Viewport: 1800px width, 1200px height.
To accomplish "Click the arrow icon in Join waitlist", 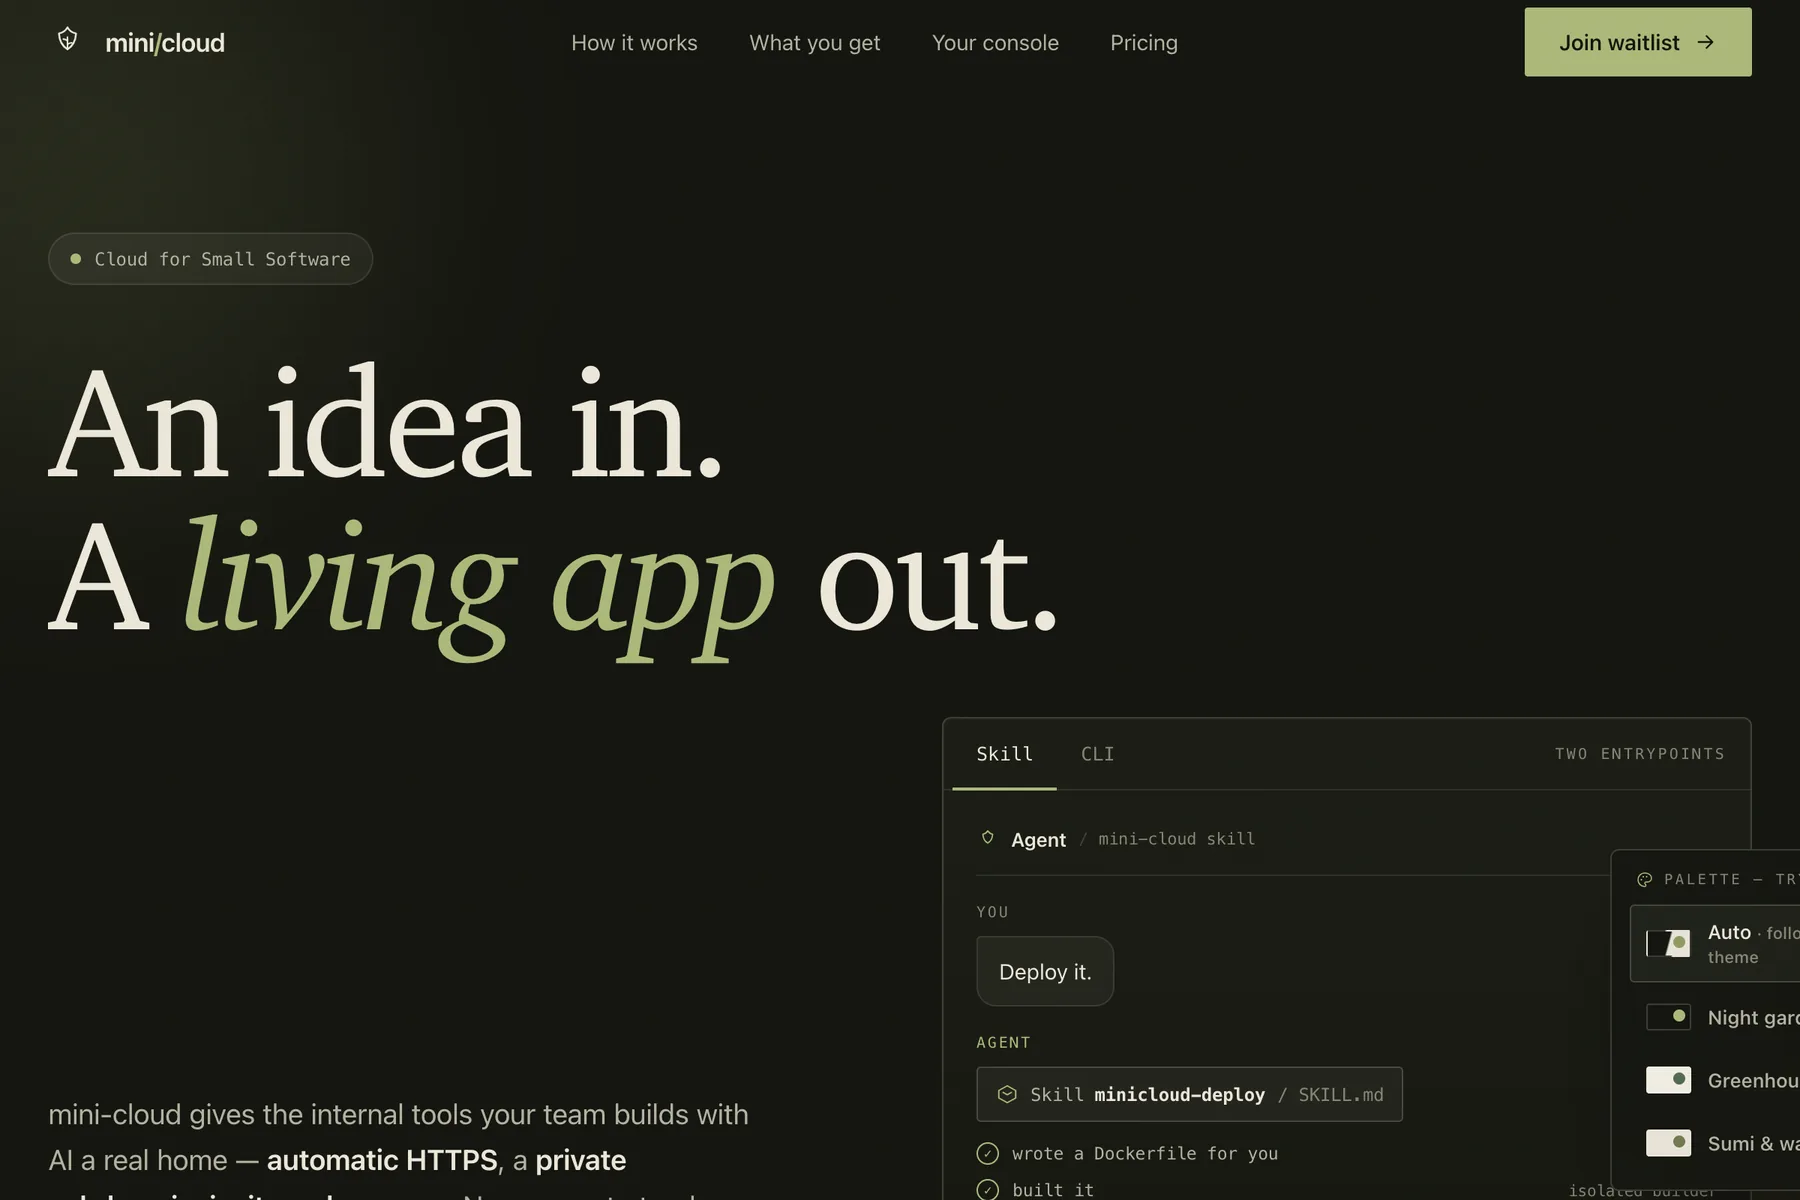I will (x=1705, y=42).
